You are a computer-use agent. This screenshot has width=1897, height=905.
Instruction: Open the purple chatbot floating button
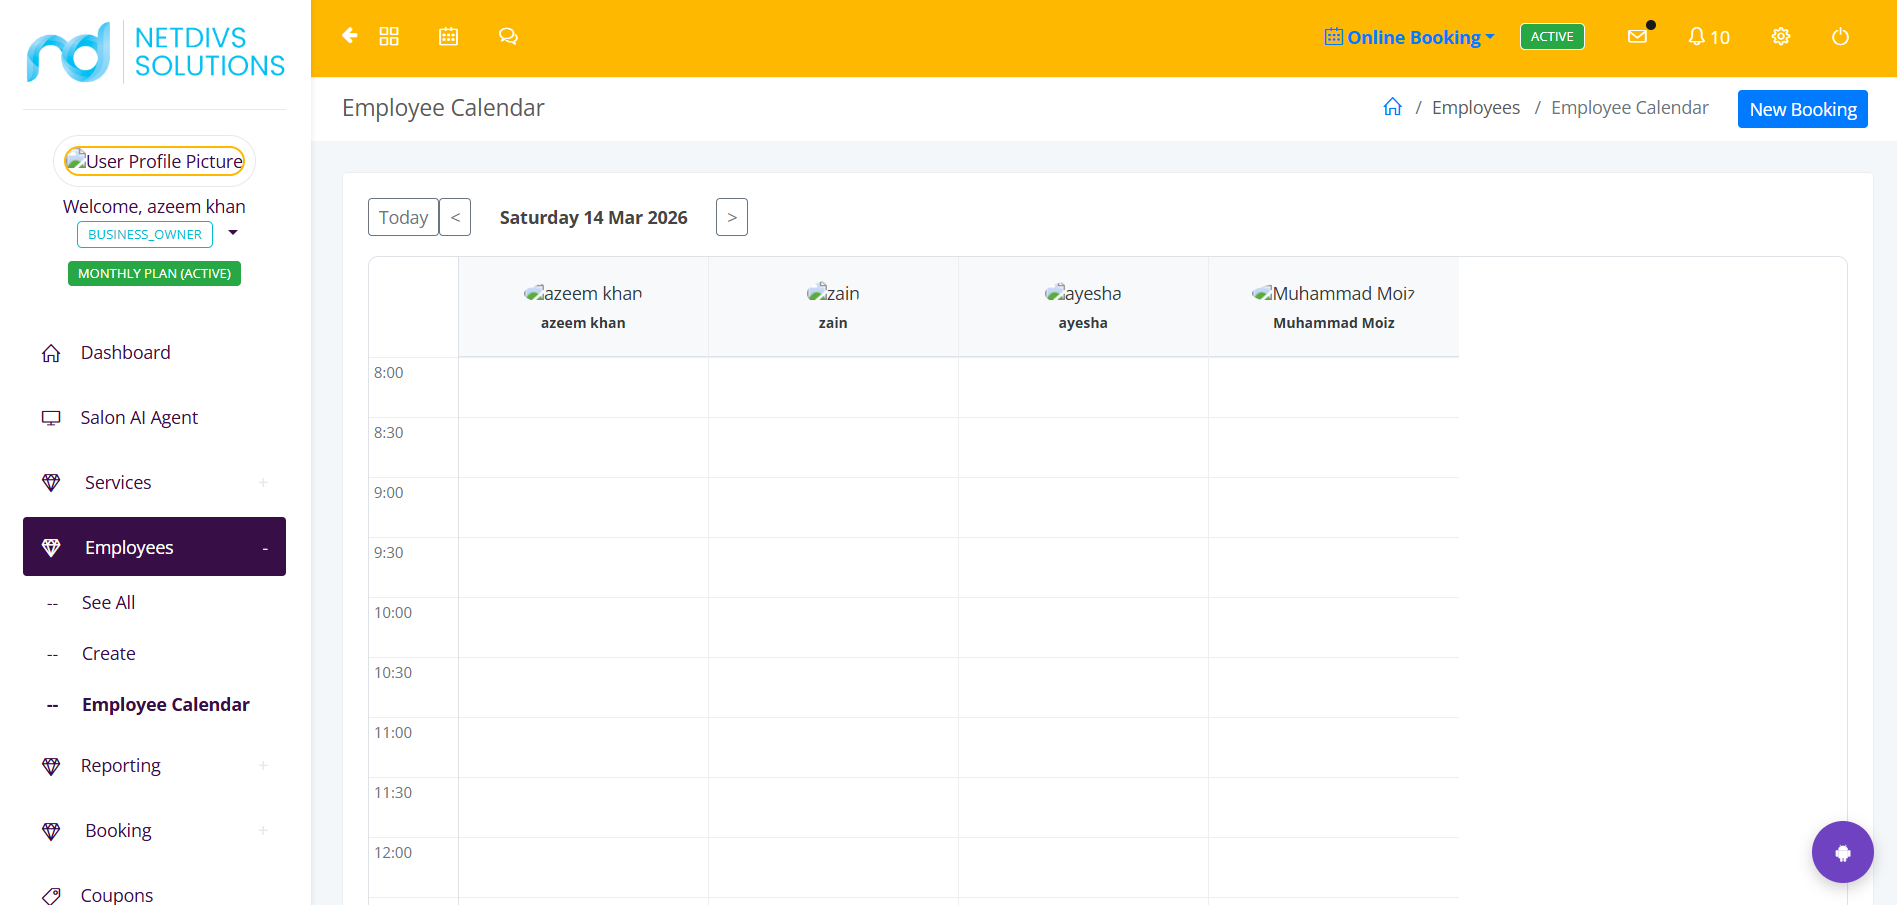(1842, 852)
